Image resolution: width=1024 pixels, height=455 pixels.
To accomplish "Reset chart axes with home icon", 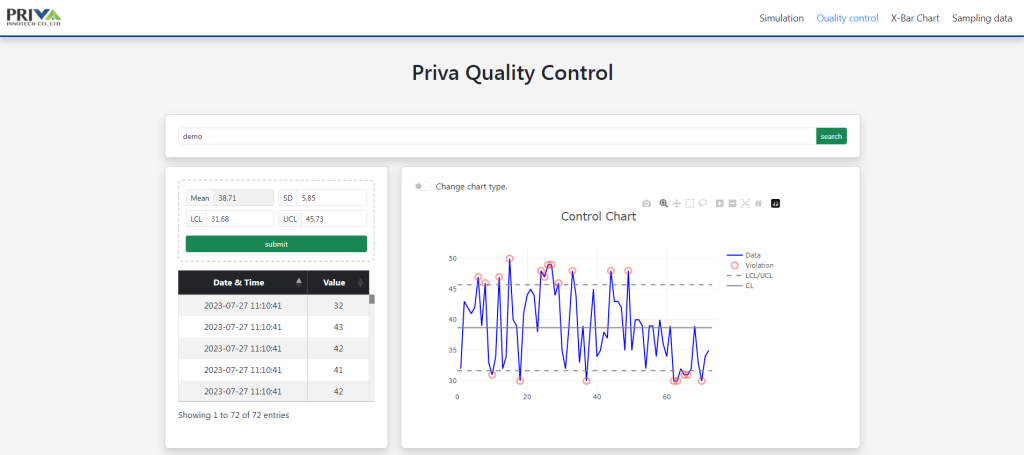I will pyautogui.click(x=759, y=203).
